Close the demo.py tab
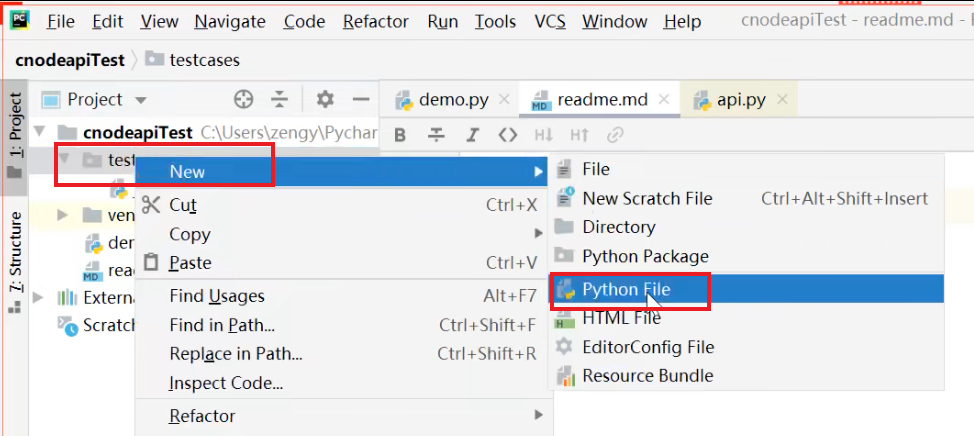 point(504,99)
